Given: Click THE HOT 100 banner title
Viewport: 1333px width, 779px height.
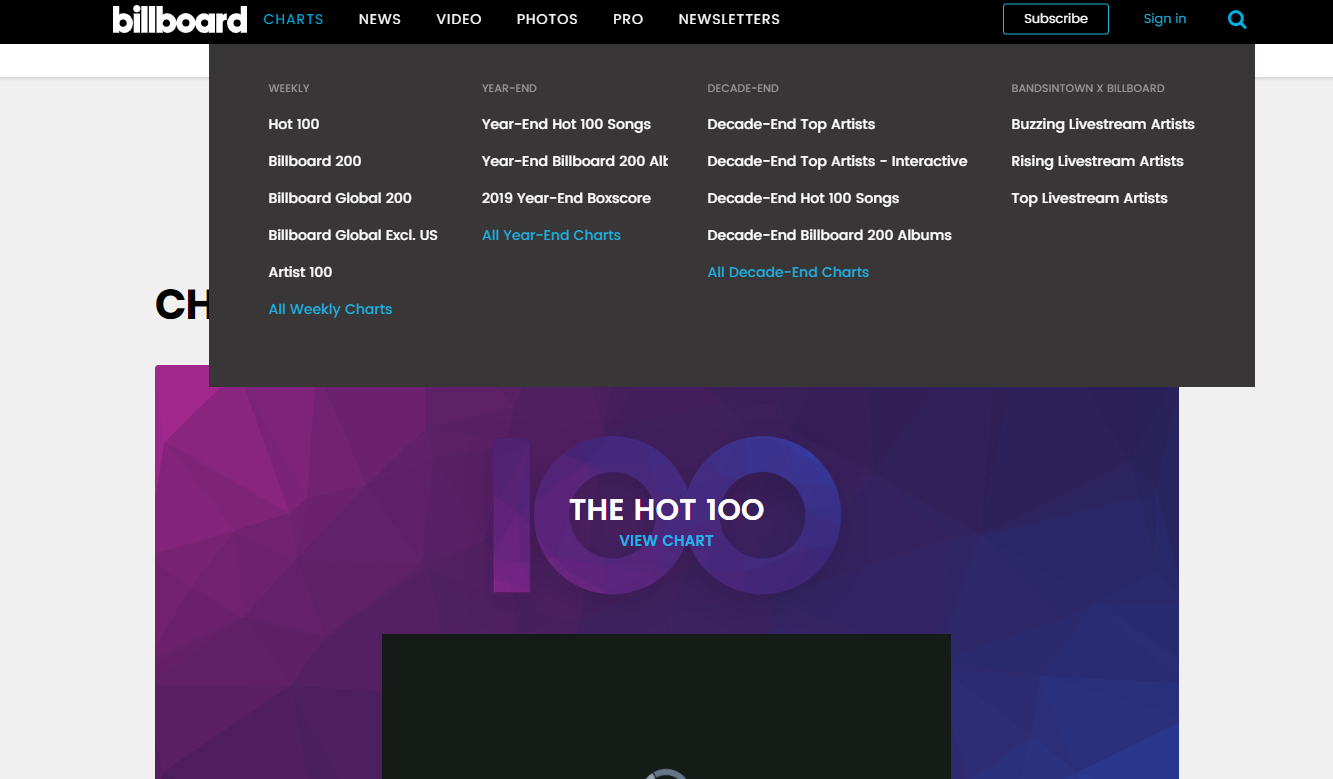Looking at the screenshot, I should pos(666,510).
